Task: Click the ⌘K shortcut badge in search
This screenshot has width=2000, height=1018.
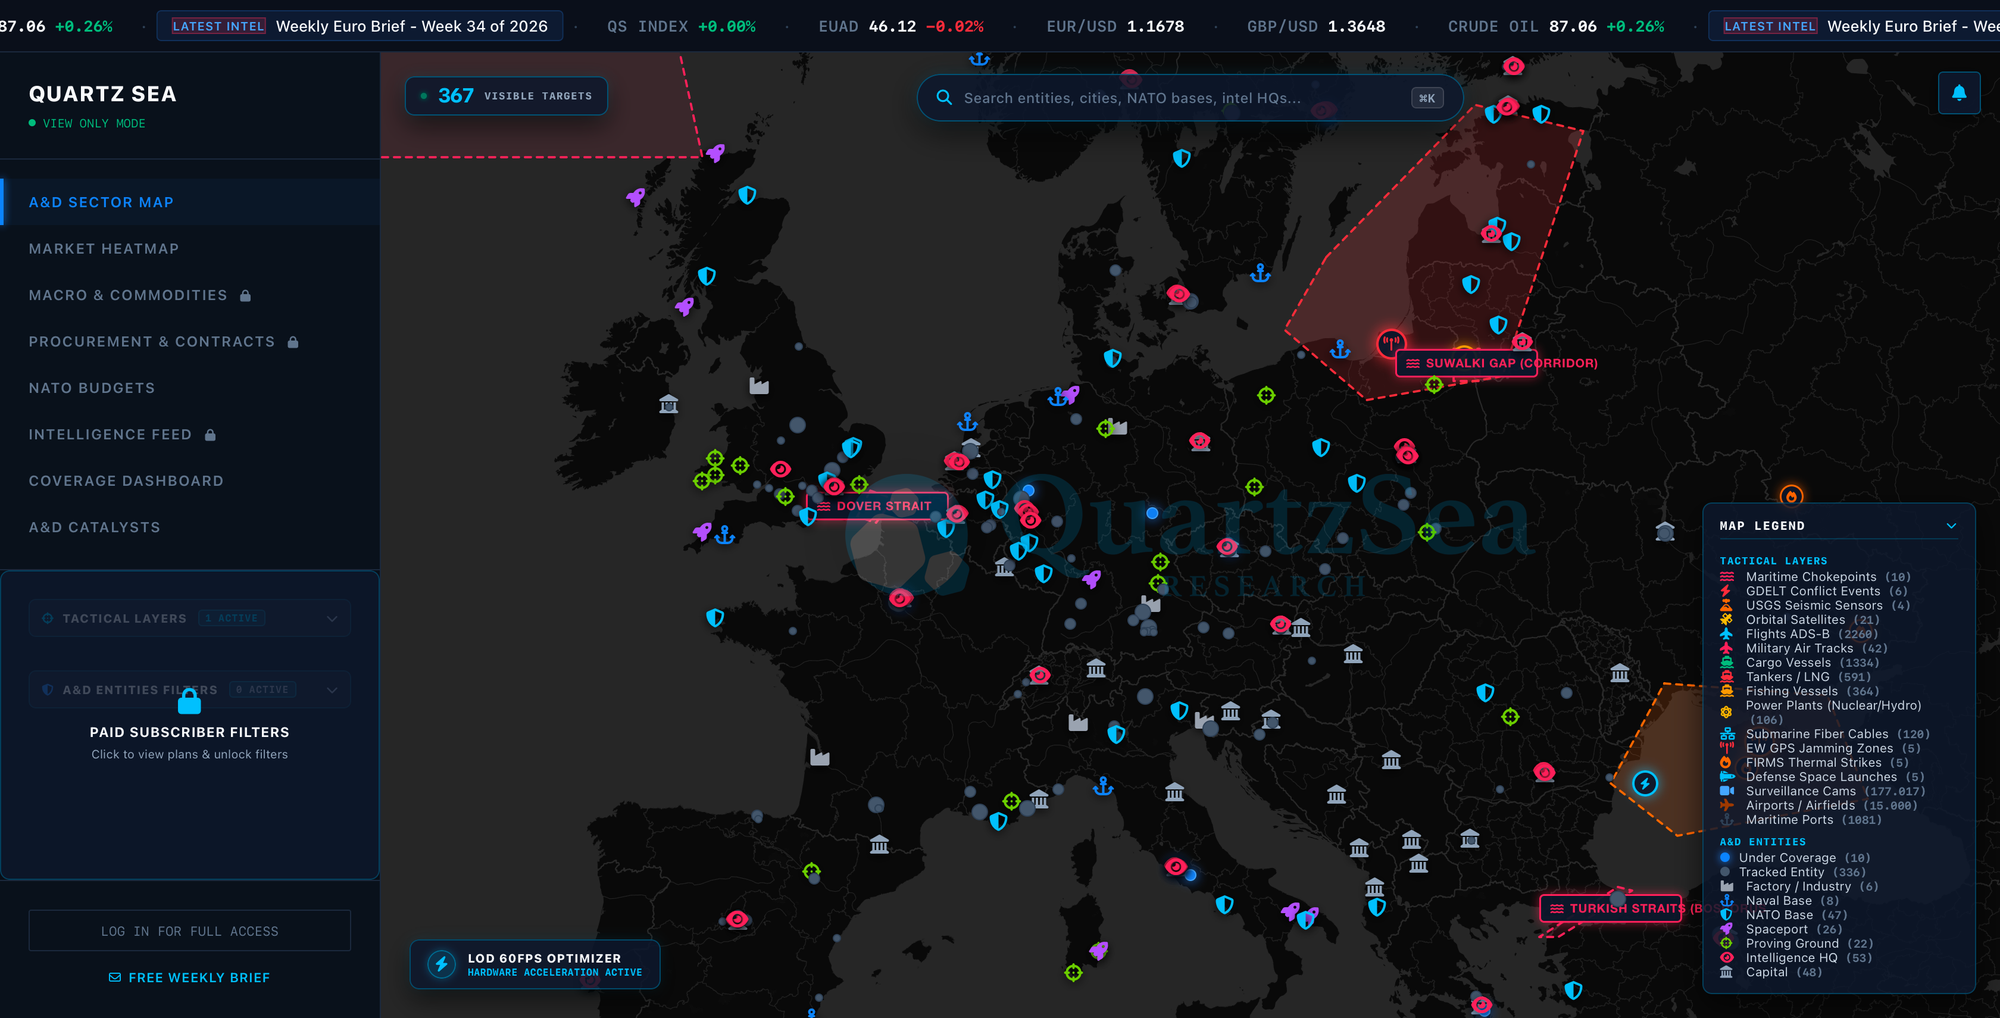Action: coord(1427,98)
